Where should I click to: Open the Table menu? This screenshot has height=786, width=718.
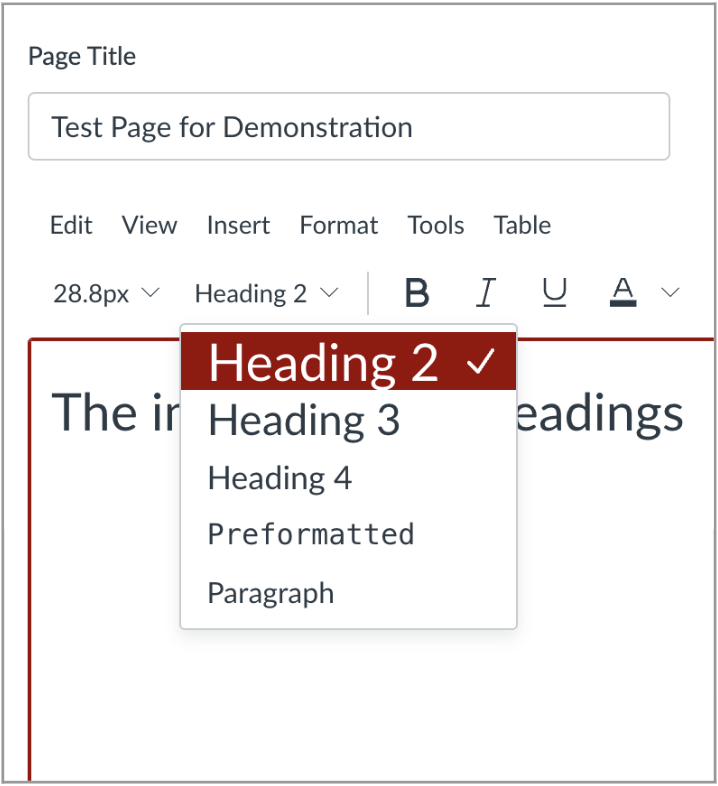[x=522, y=226]
